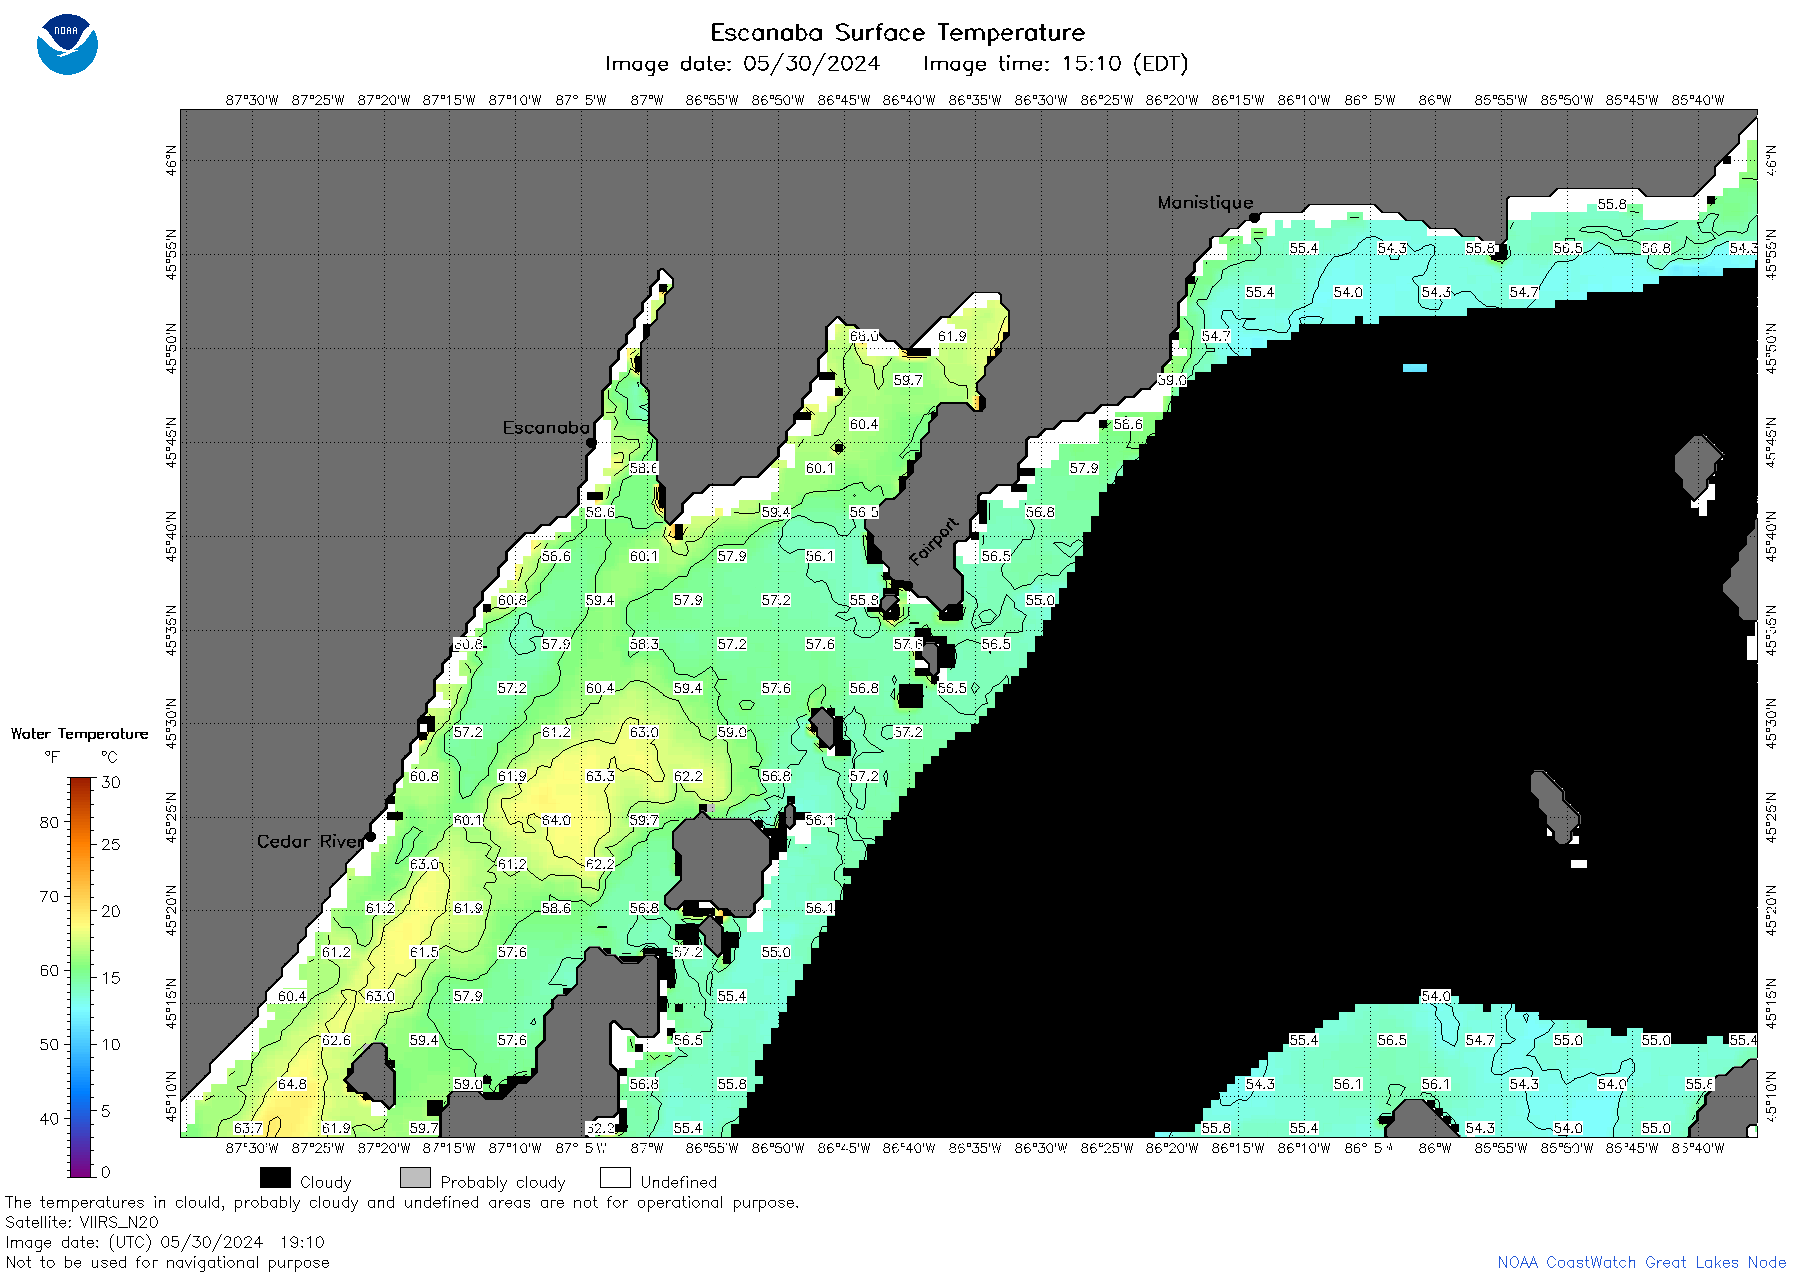Click the 60.4 reading north of Fairport
Image resolution: width=1797 pixels, height=1278 pixels.
click(x=864, y=424)
